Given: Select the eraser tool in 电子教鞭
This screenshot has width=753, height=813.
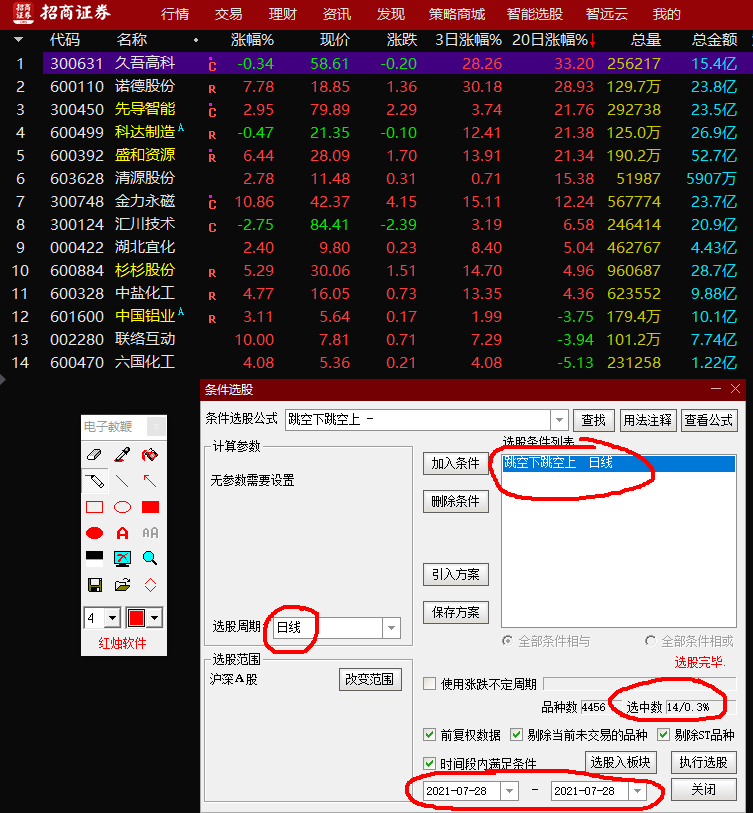Looking at the screenshot, I should (x=94, y=455).
